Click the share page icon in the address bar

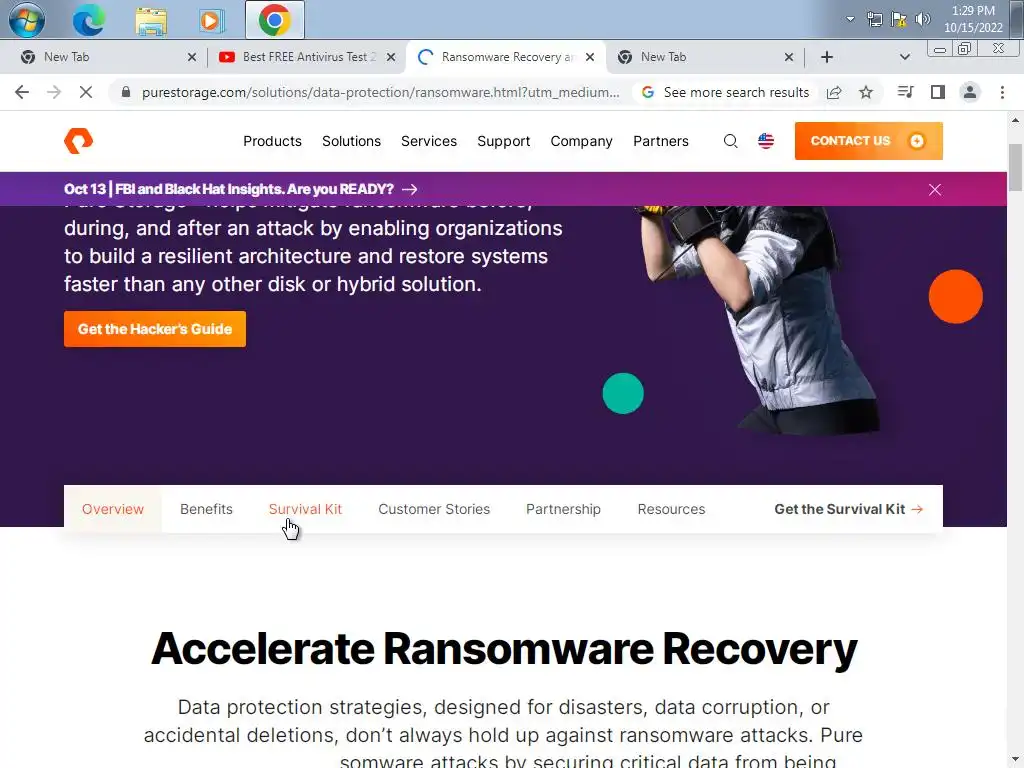[x=834, y=93]
